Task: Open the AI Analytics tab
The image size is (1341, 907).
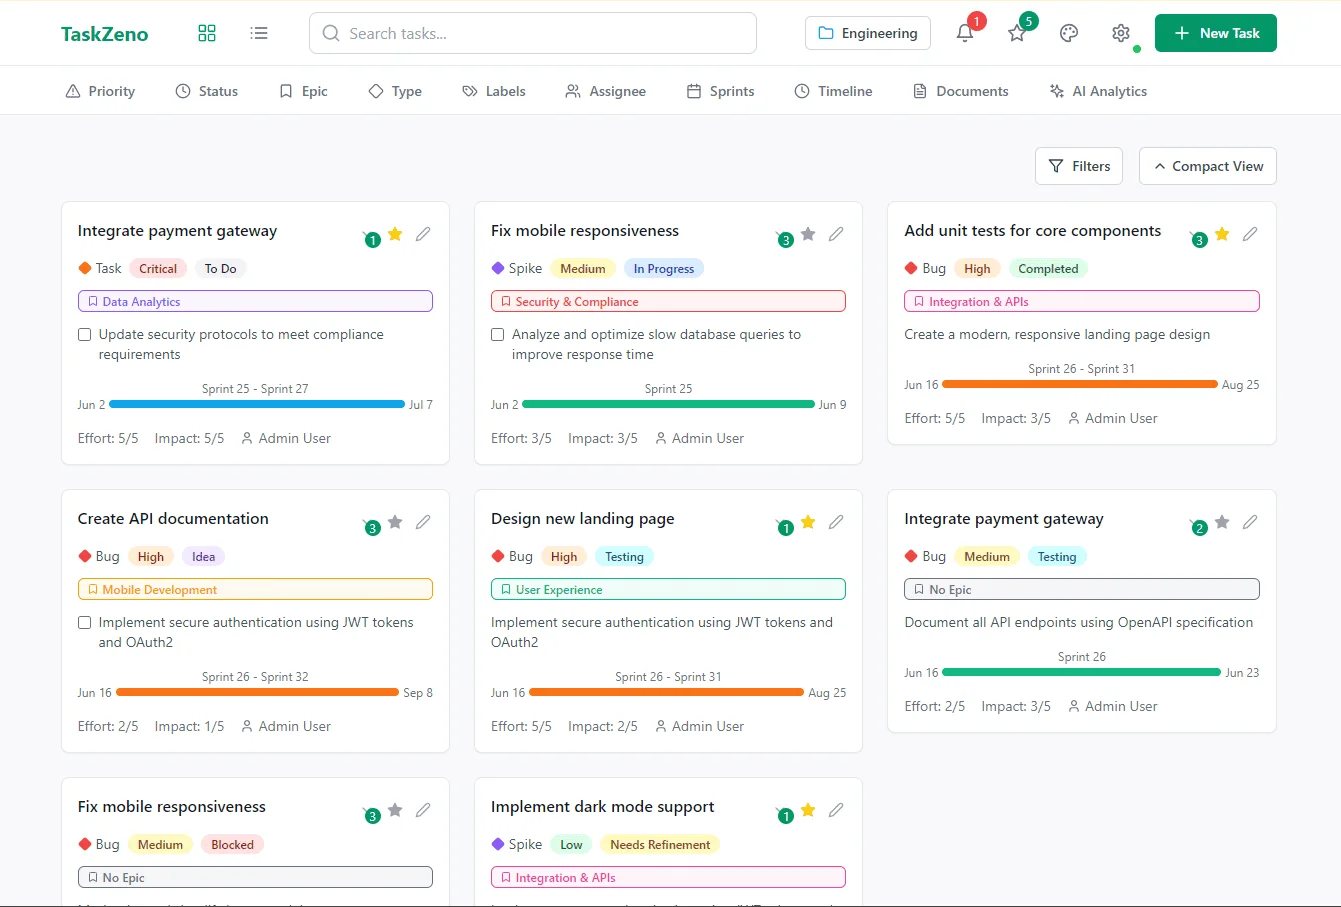Action: click(1098, 91)
